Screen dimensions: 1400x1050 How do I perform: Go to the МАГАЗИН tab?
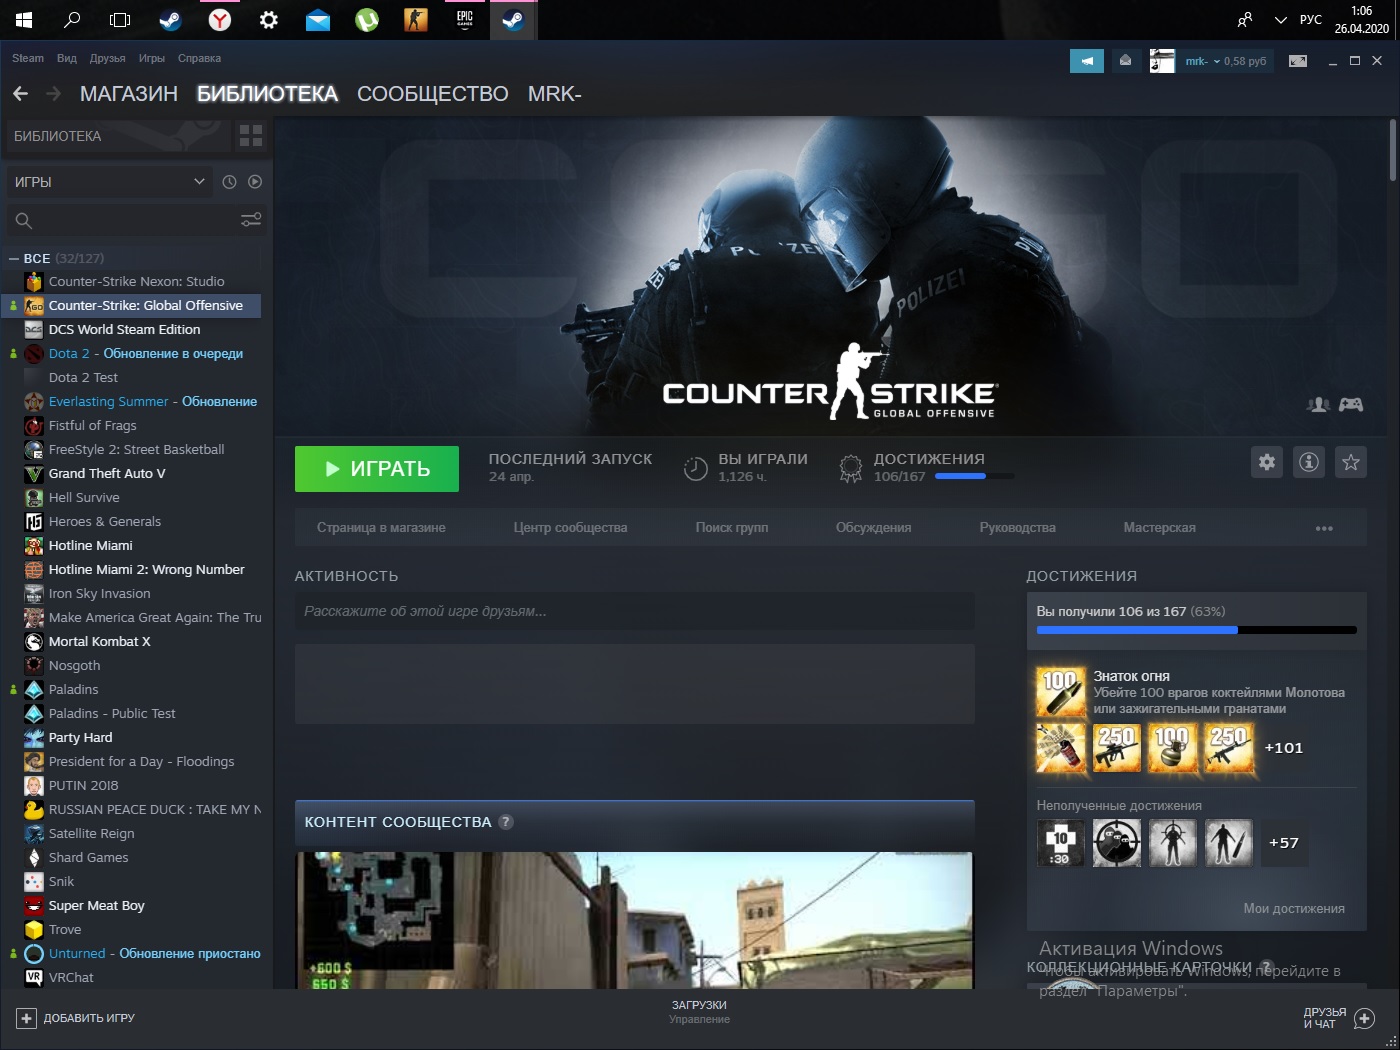click(x=129, y=94)
